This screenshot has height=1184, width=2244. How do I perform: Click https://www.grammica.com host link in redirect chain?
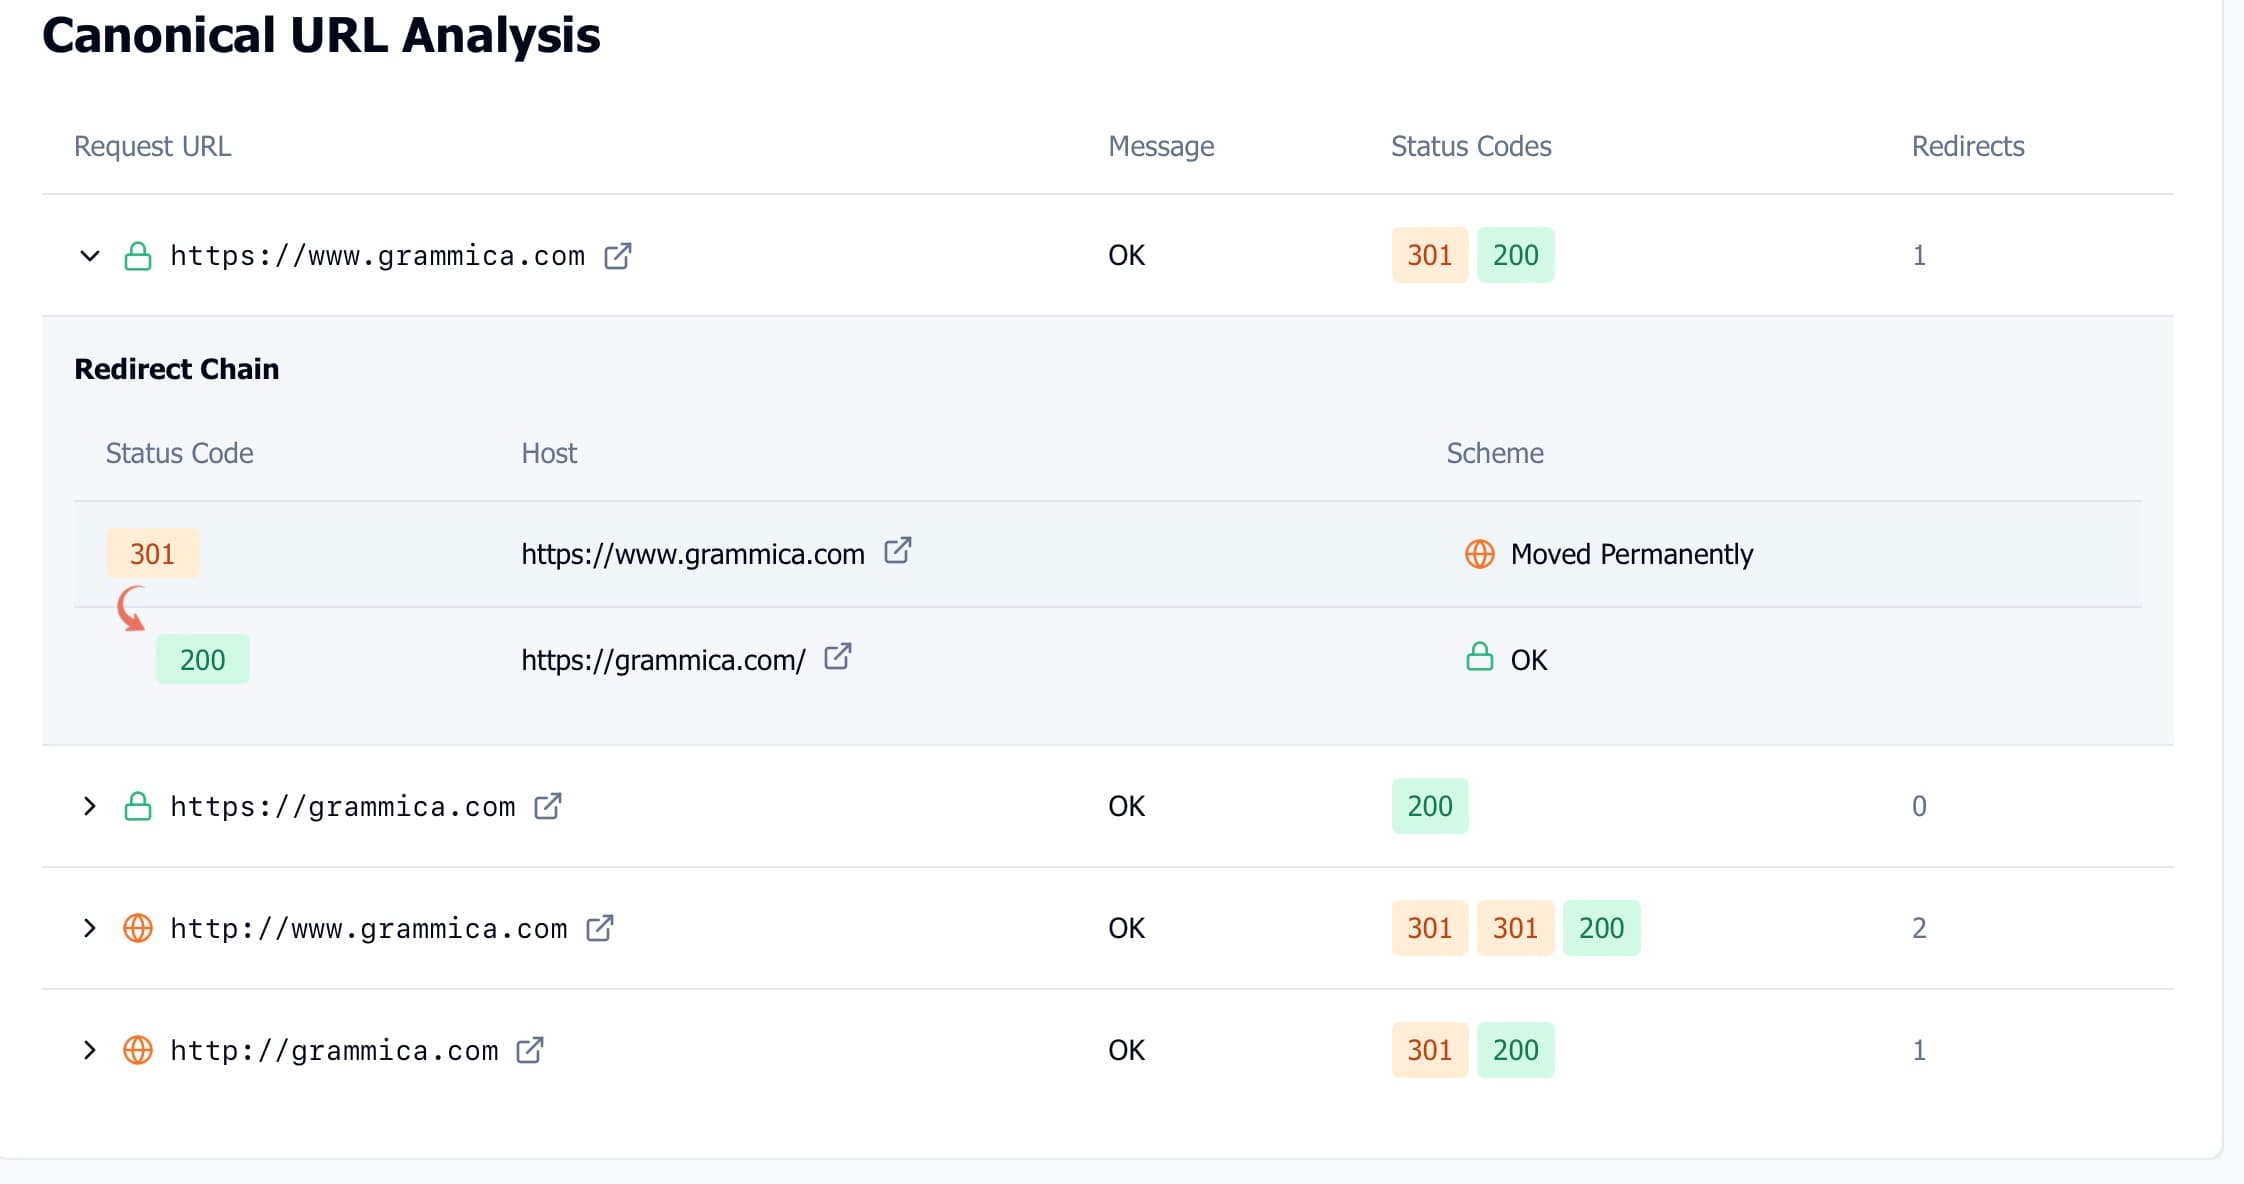click(692, 554)
